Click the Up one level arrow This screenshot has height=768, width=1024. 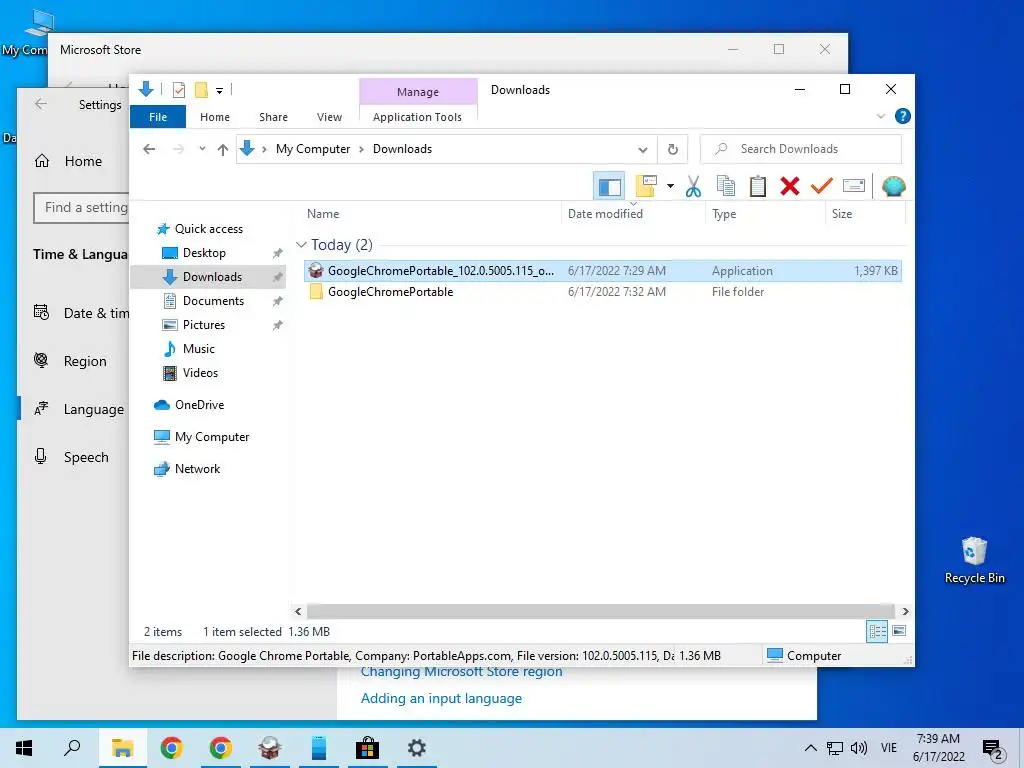[x=223, y=150]
